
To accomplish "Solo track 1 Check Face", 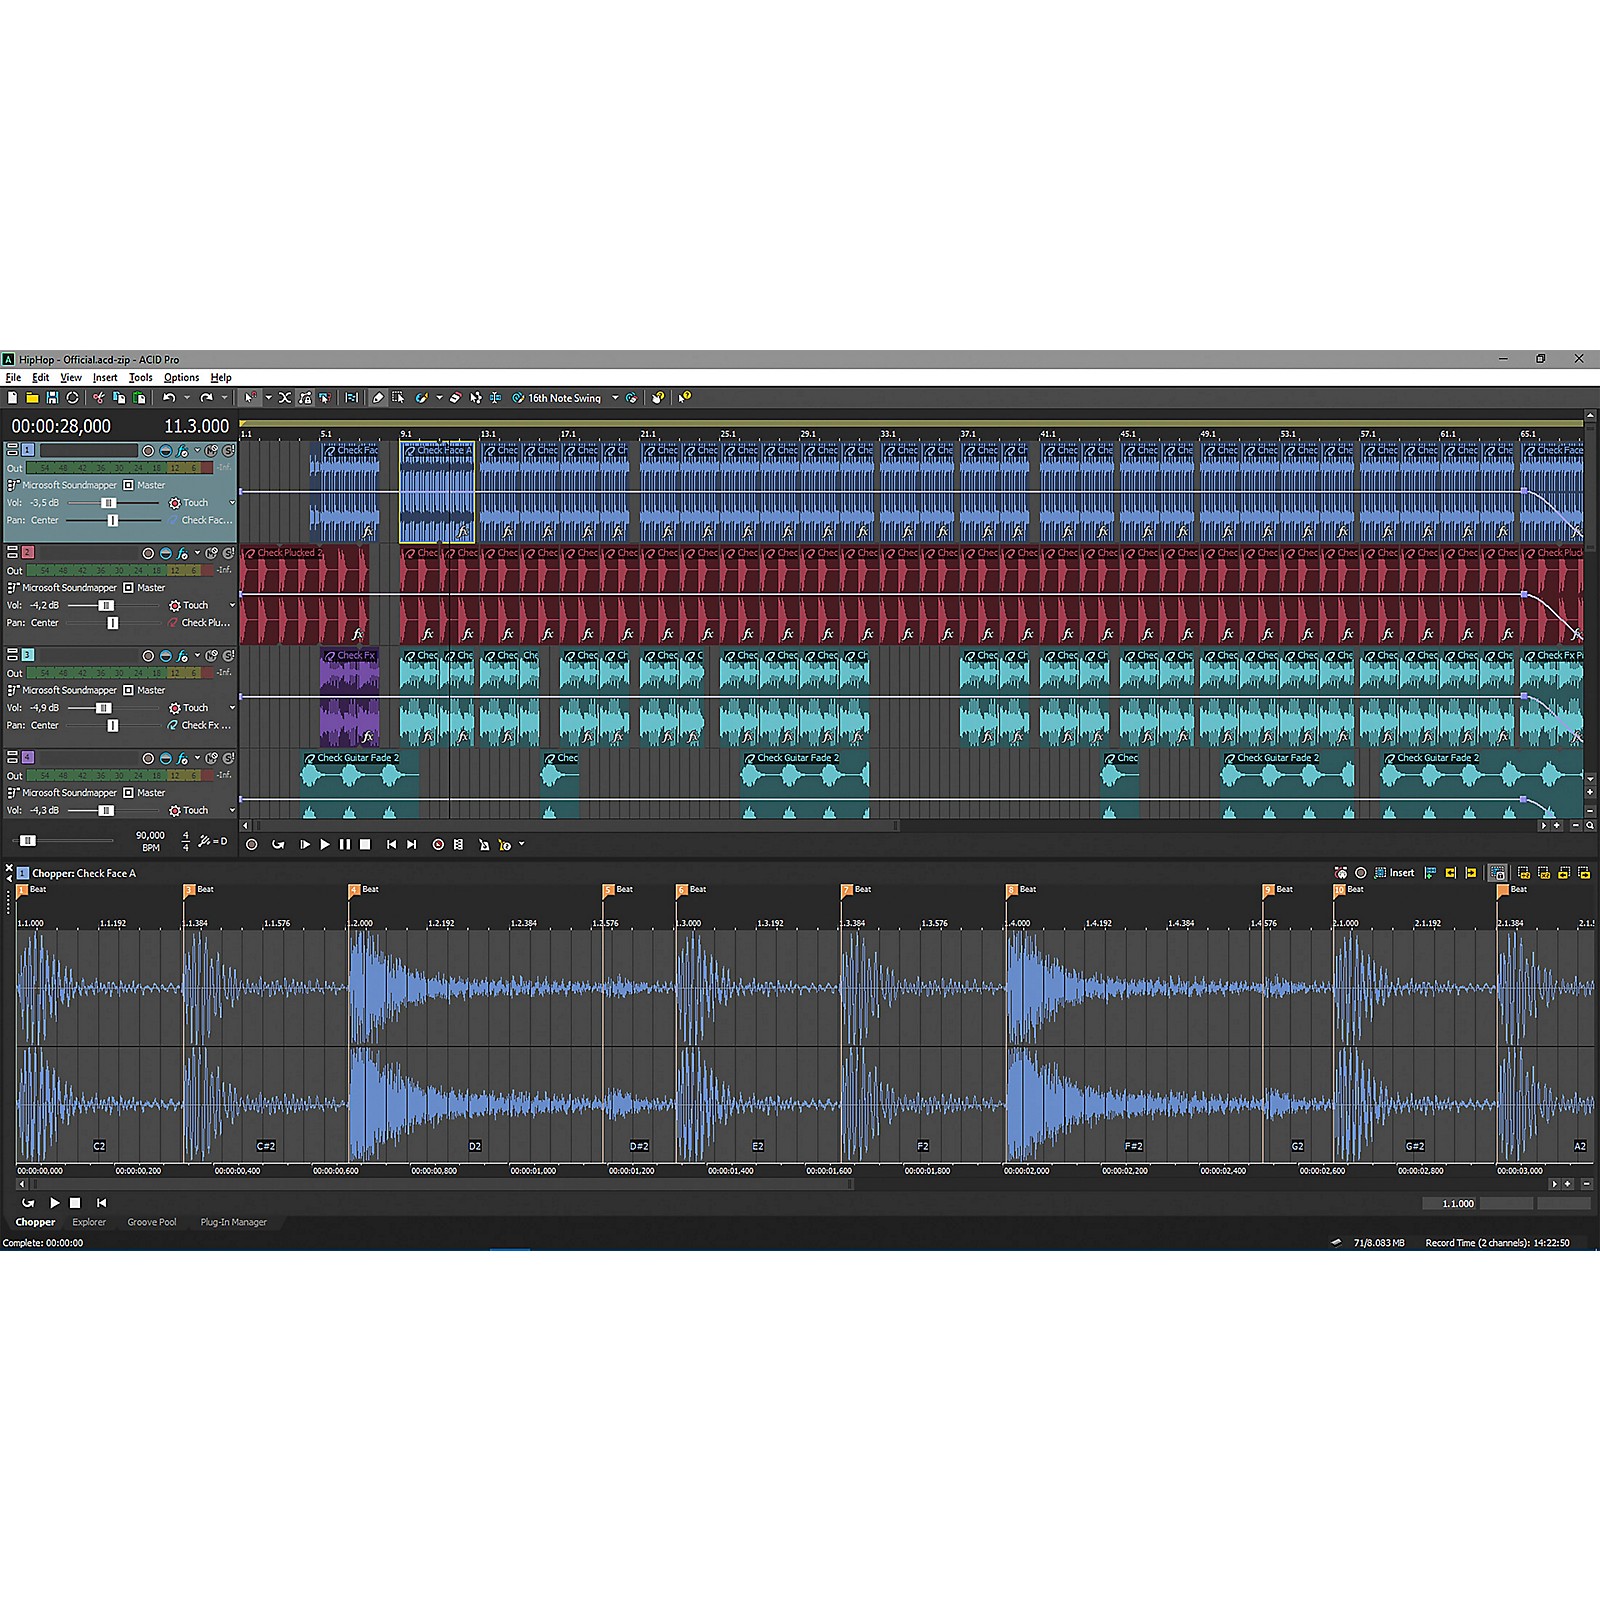I will coord(228,451).
